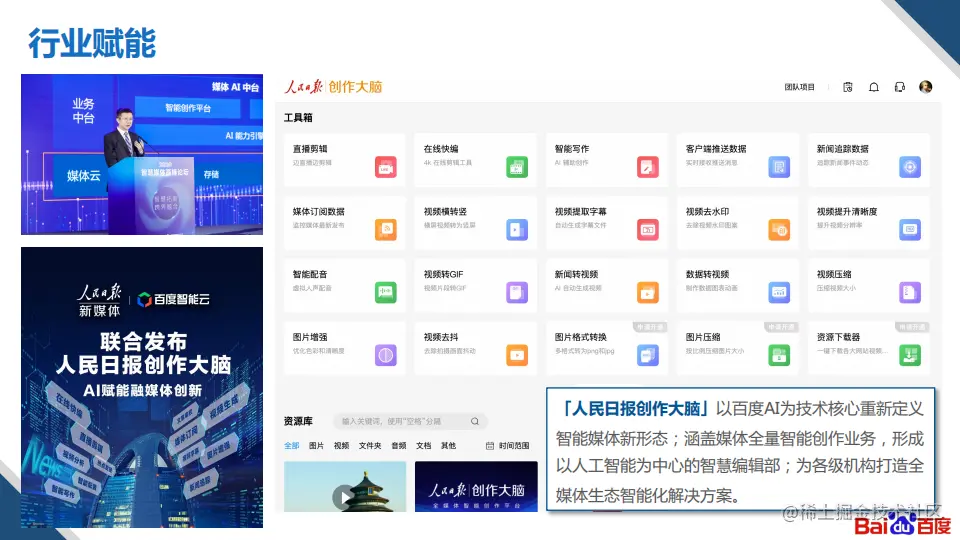Open the 新闻转视频 icon
This screenshot has height=540, width=960.
(x=648, y=293)
